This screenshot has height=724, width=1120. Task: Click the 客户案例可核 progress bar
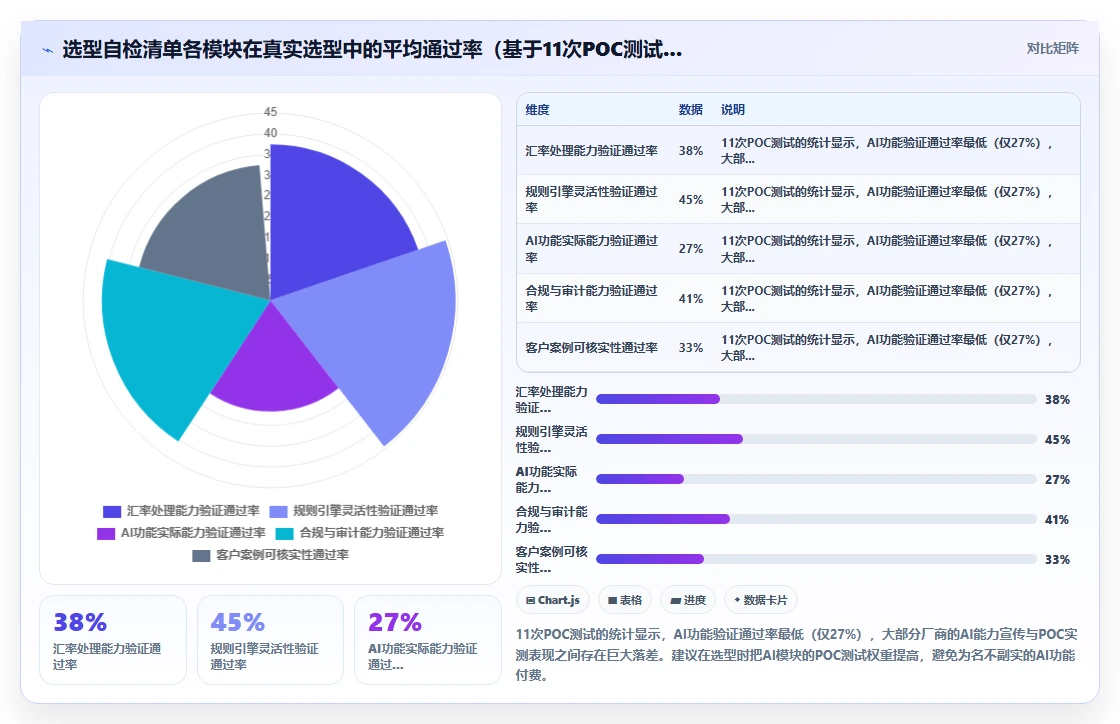pos(816,559)
